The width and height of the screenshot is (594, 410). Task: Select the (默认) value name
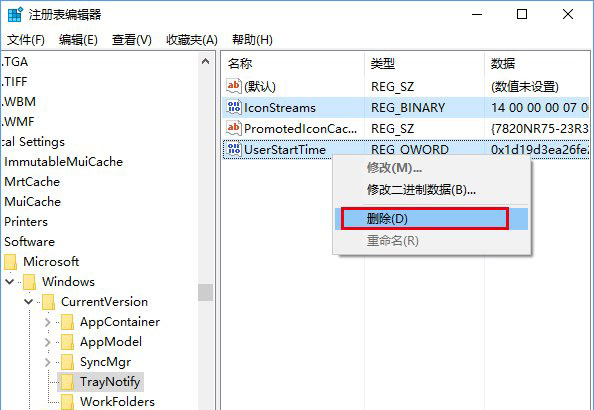pyautogui.click(x=260, y=86)
